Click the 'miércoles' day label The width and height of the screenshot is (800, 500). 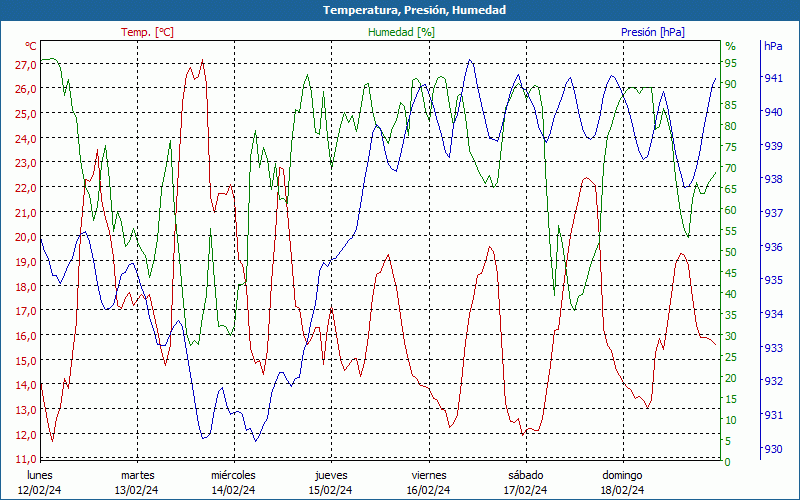click(233, 475)
